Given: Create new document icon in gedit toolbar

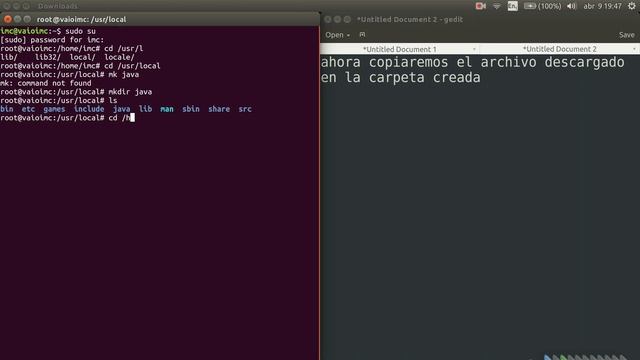Looking at the screenshot, I should pos(362,35).
